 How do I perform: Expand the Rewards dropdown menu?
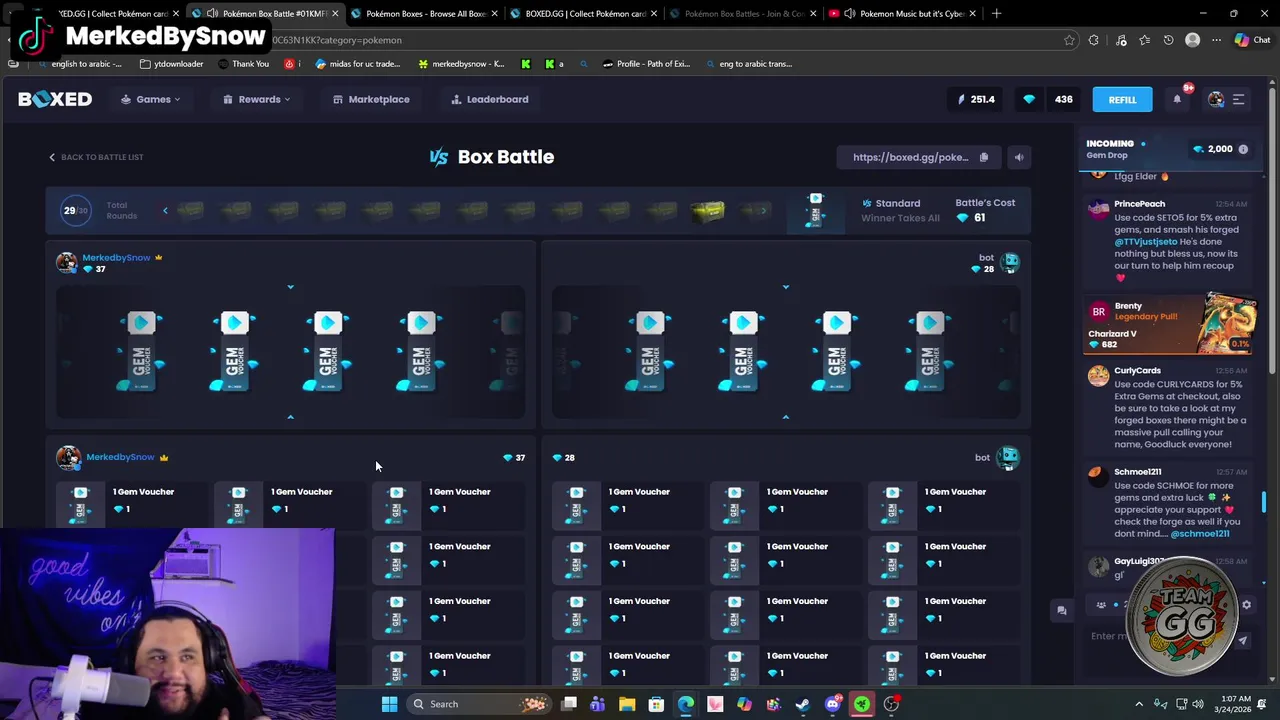pyautogui.click(x=257, y=99)
